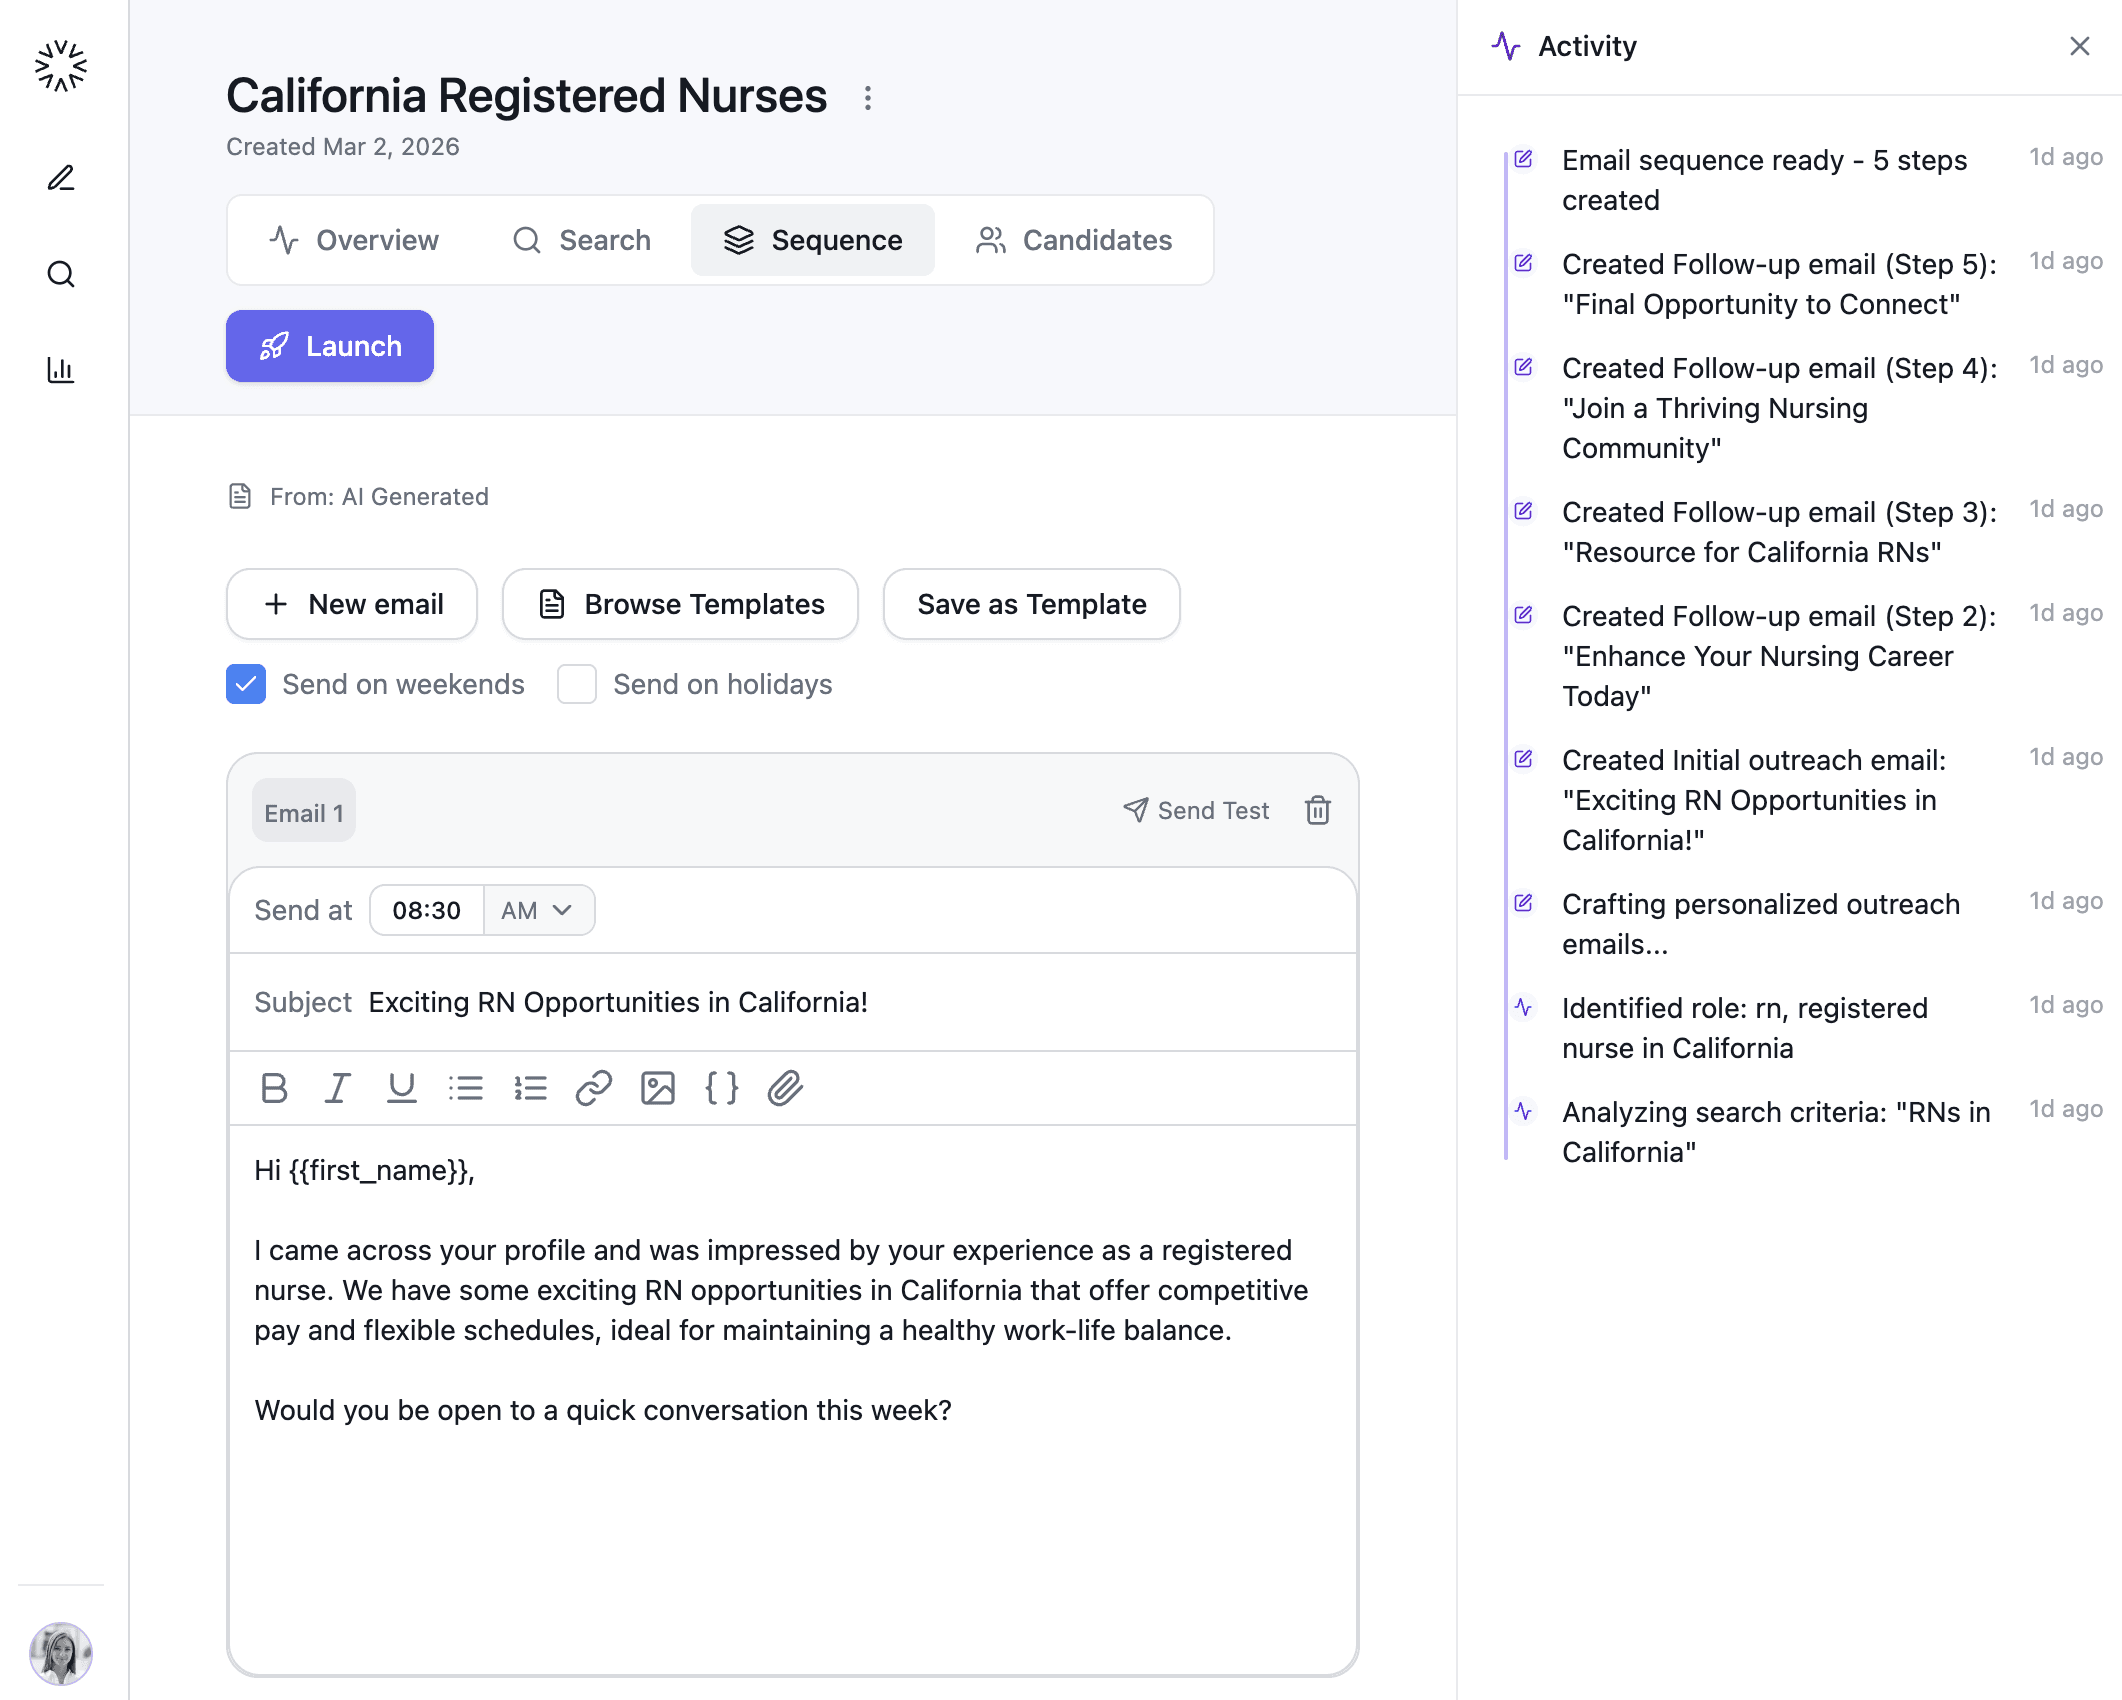Open the Overview tab

pyautogui.click(x=354, y=240)
